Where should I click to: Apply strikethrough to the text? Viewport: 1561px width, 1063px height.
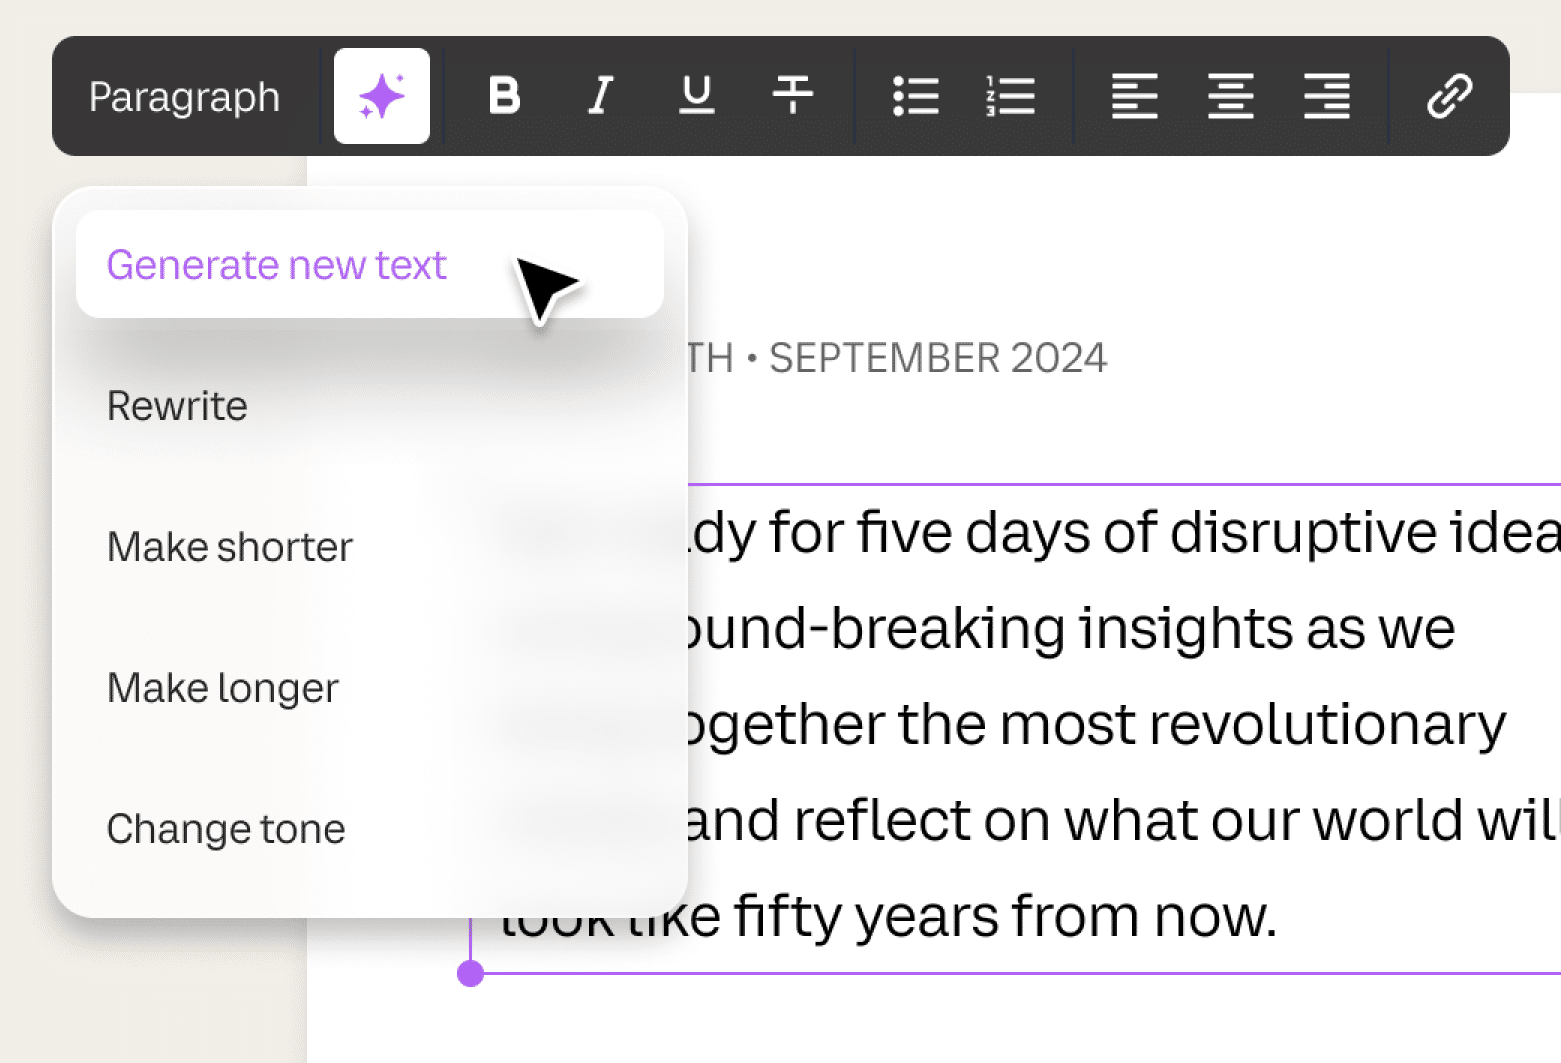[792, 97]
